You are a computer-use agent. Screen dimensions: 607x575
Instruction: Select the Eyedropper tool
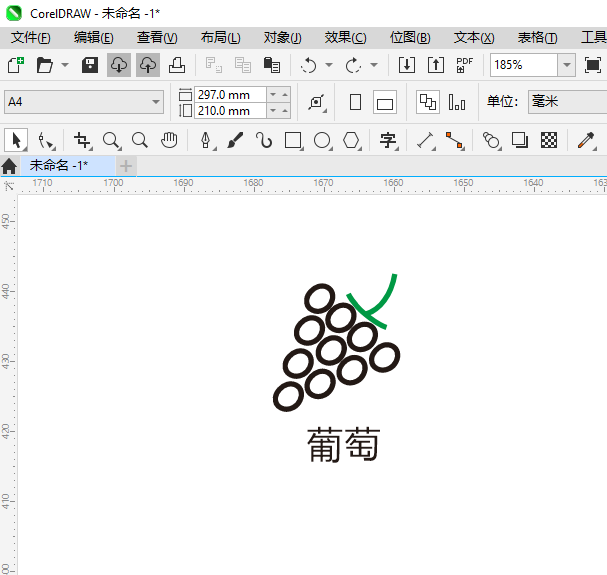[586, 140]
